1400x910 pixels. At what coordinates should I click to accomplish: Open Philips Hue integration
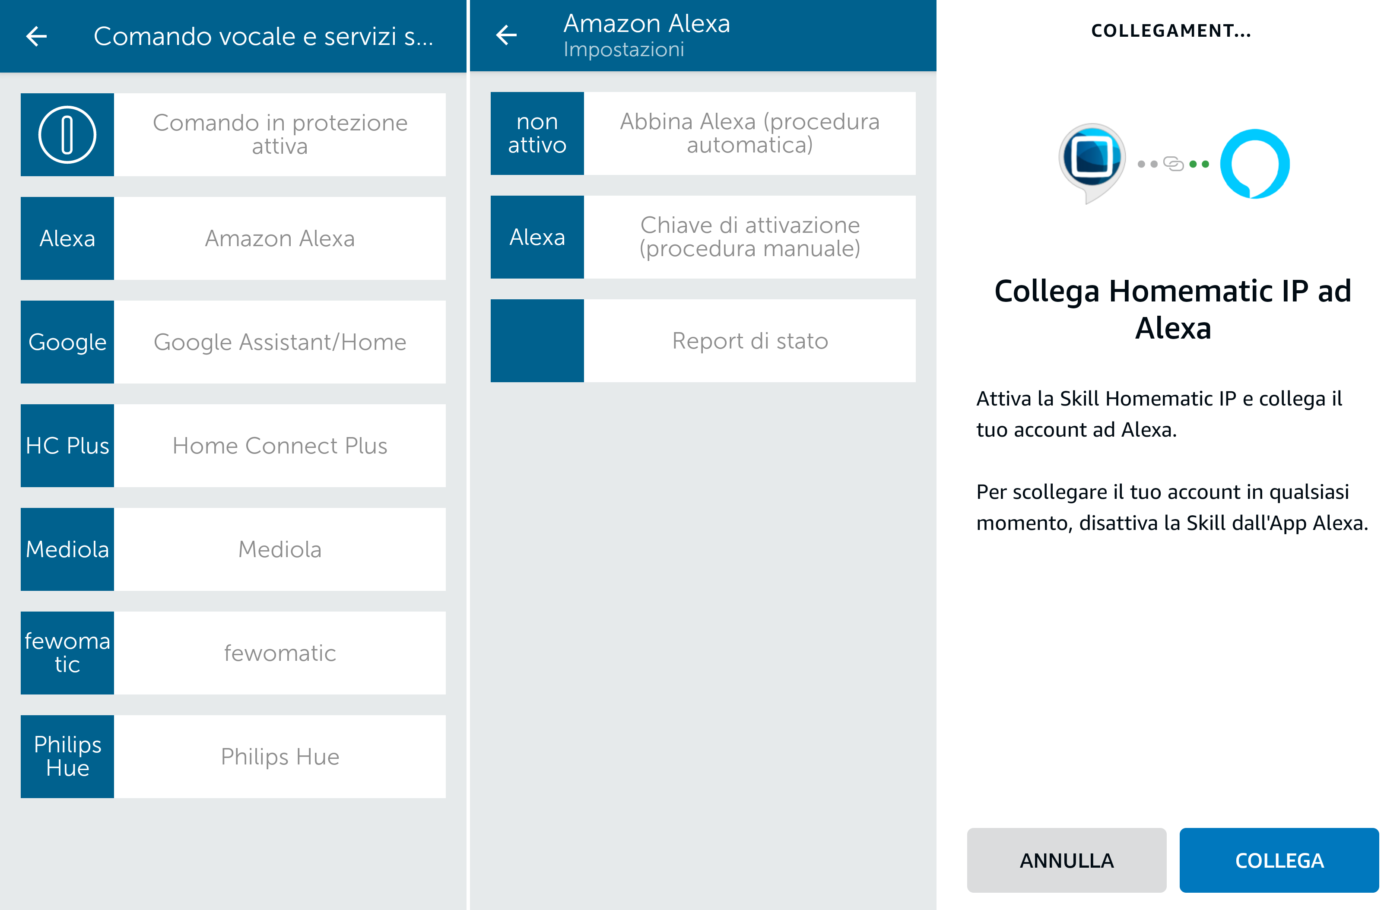(280, 757)
